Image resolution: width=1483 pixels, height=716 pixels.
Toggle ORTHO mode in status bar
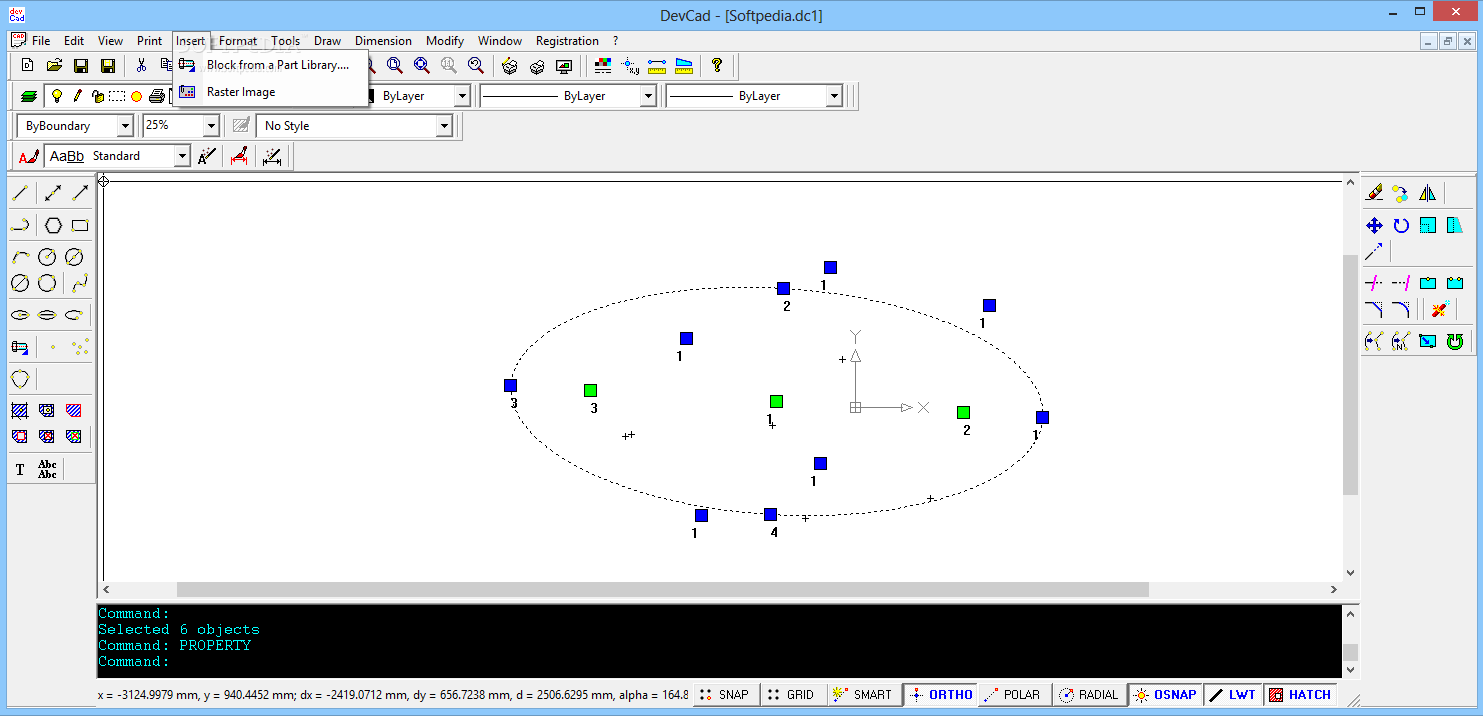[x=939, y=694]
